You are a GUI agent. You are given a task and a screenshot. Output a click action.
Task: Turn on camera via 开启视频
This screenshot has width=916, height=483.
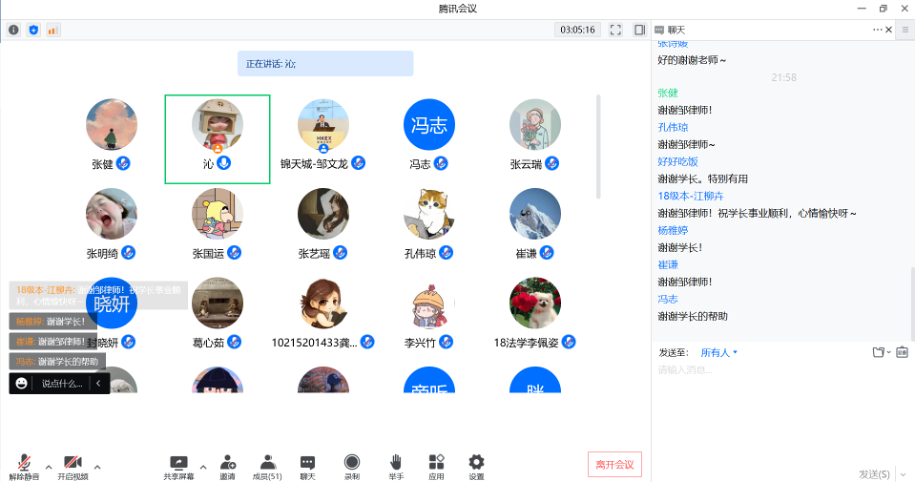(72, 463)
